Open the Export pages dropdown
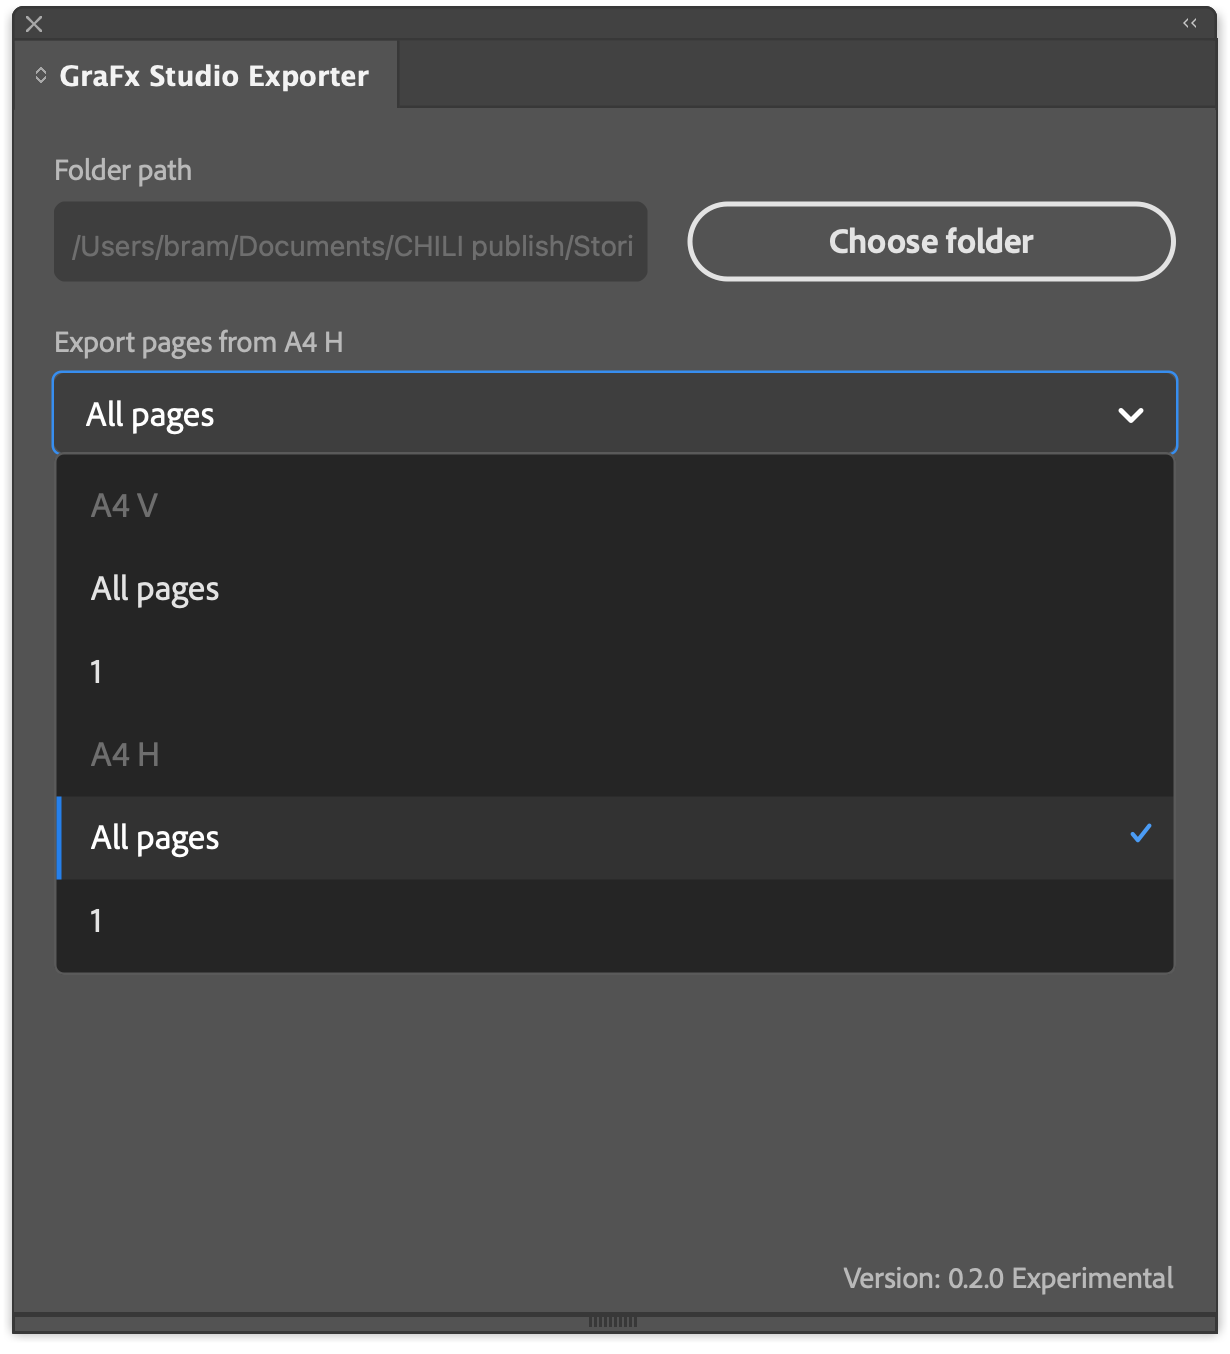 pos(615,414)
